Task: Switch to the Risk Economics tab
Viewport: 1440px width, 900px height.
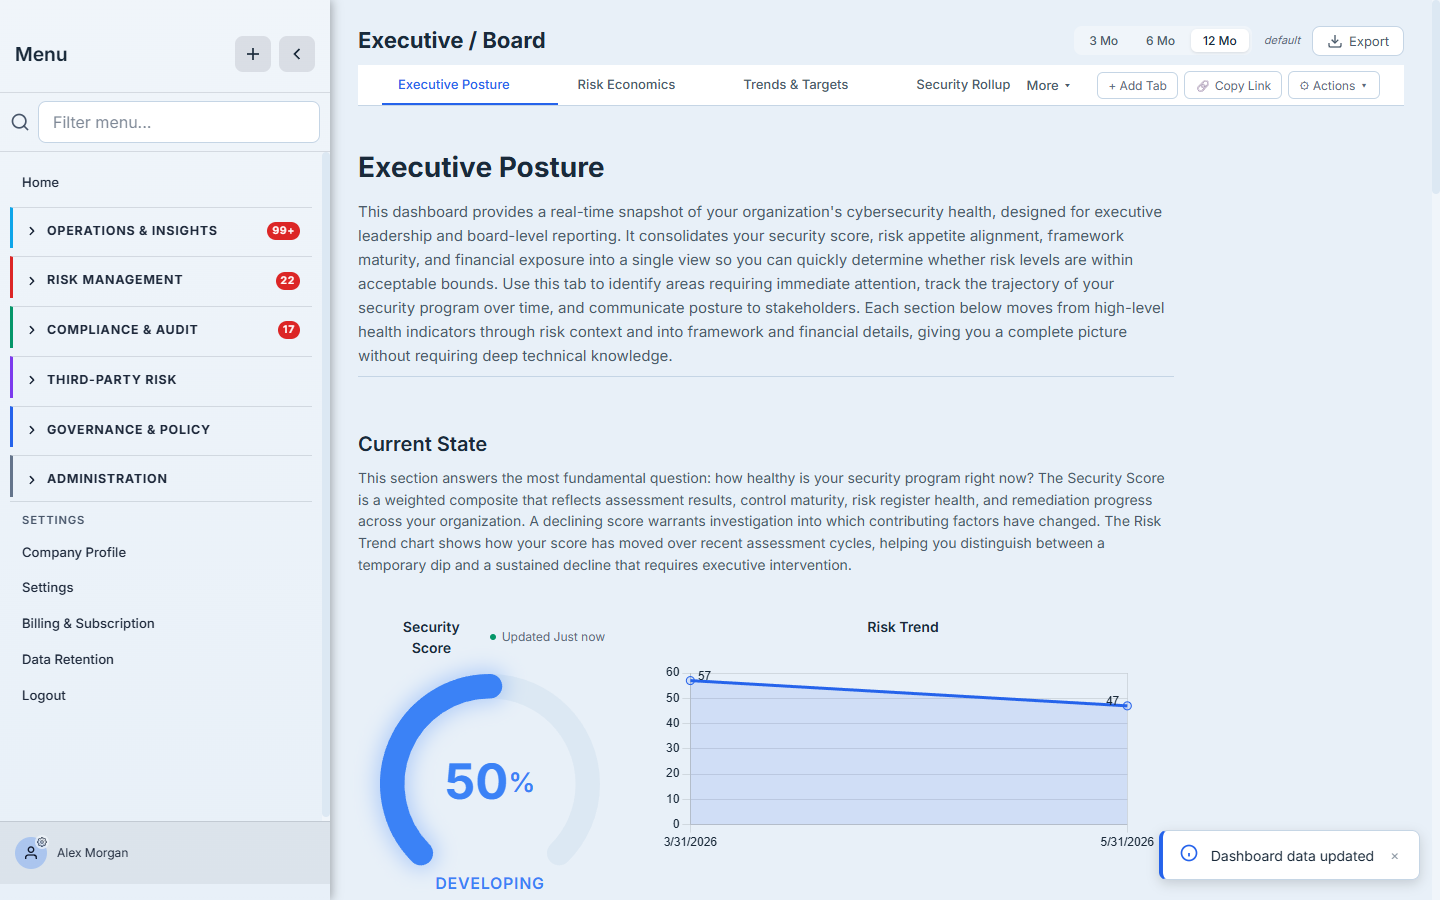Action: [626, 85]
